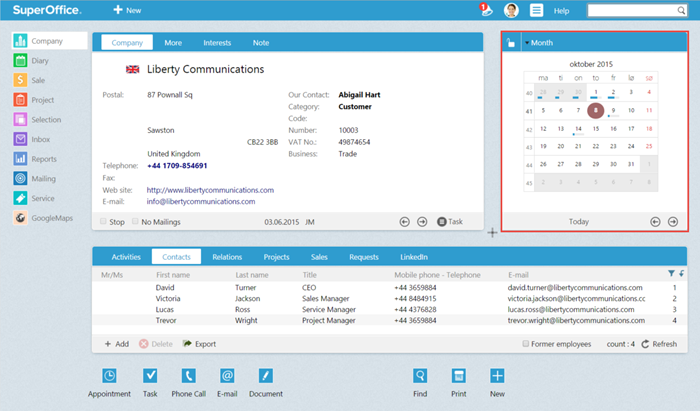The width and height of the screenshot is (700, 411).
Task: Switch to the Interests tab
Action: pyautogui.click(x=217, y=43)
